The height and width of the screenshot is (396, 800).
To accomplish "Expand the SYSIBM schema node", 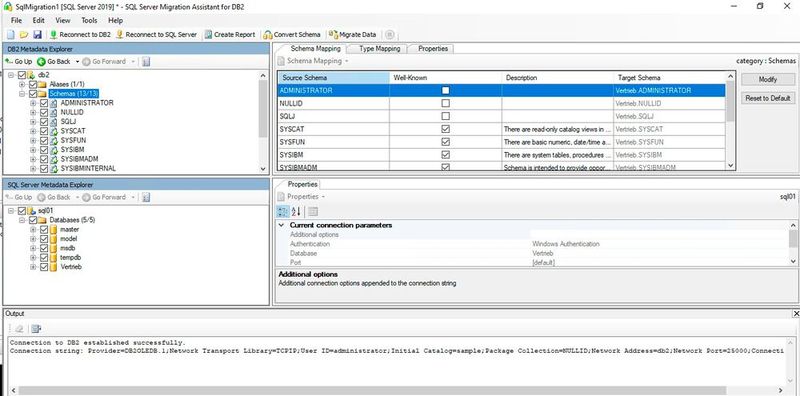I will point(33,150).
